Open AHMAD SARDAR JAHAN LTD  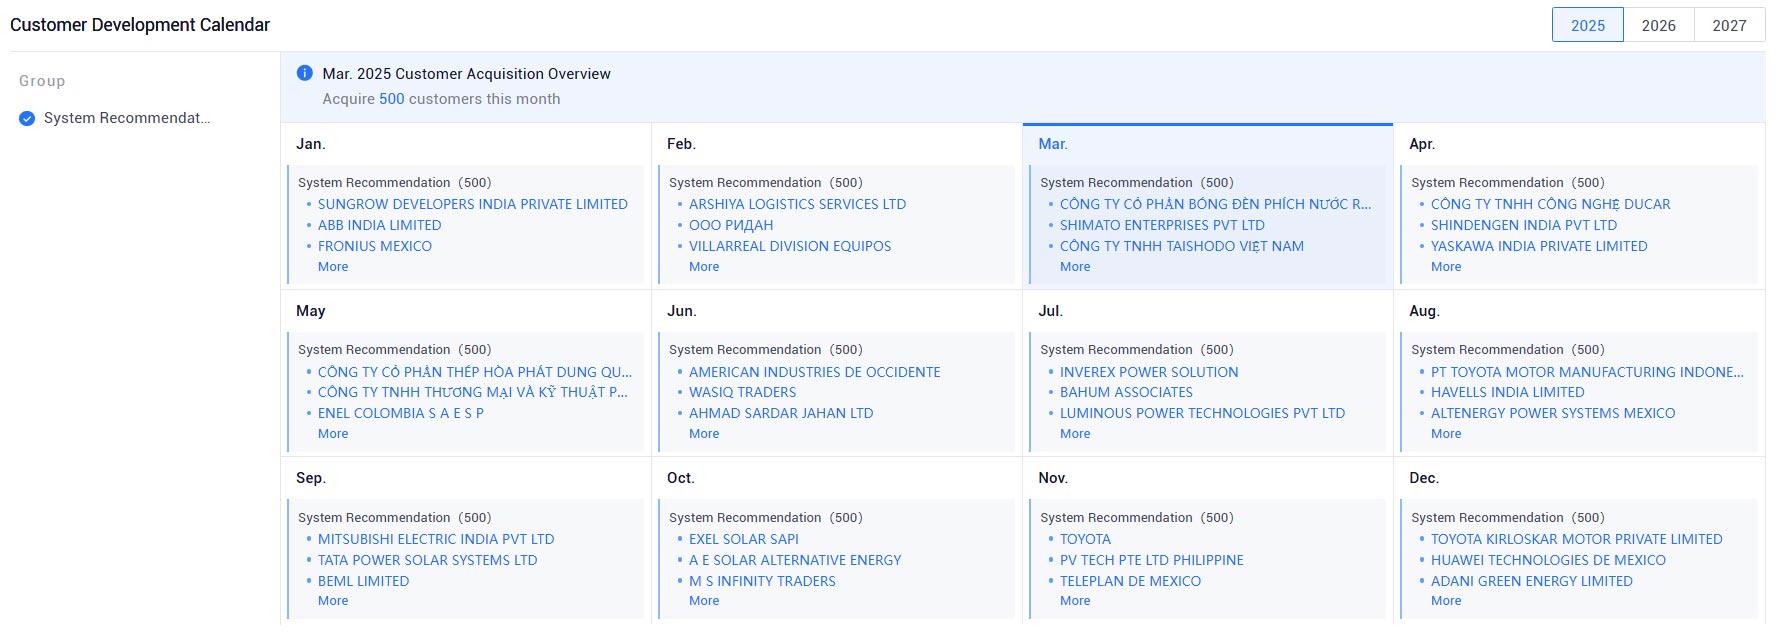point(781,413)
